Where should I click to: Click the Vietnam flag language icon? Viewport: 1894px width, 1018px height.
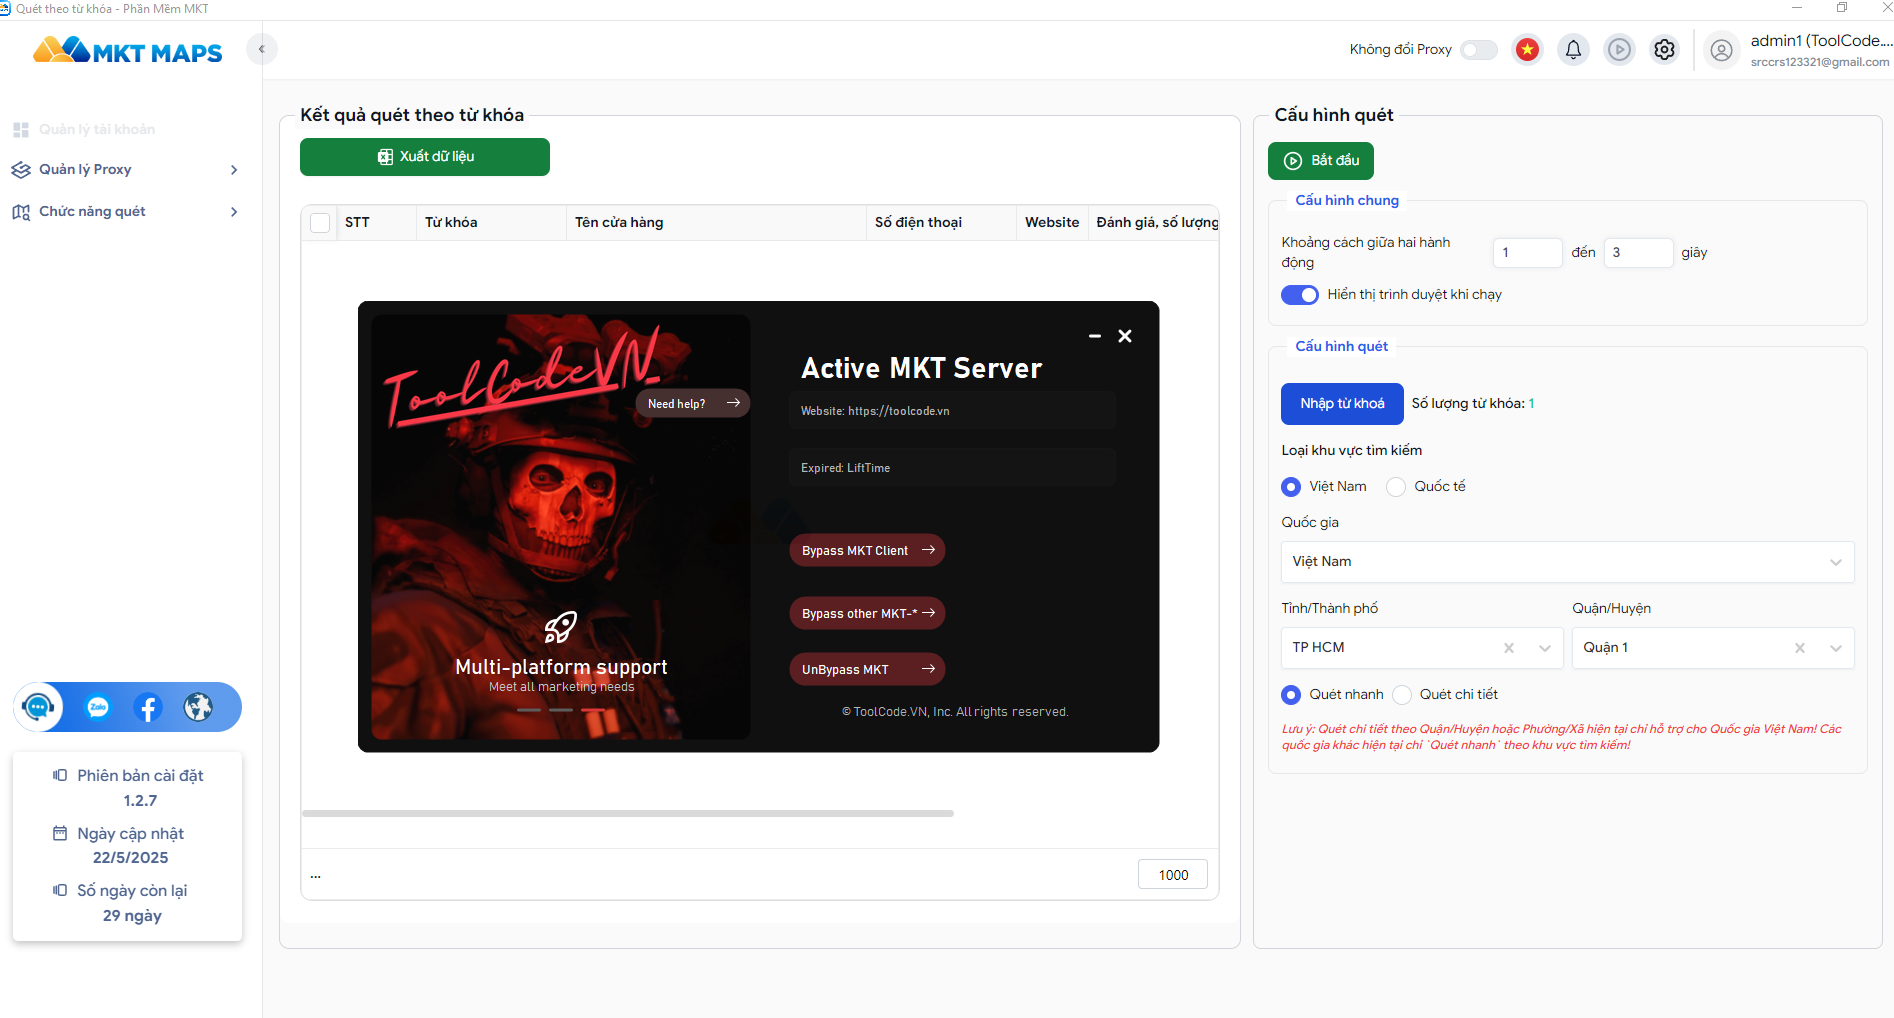coord(1527,49)
